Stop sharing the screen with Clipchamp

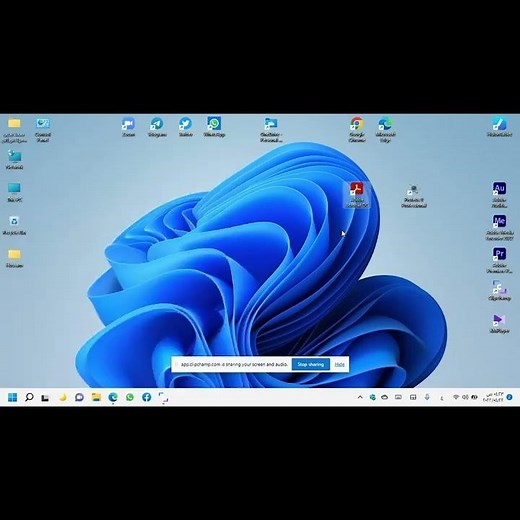click(x=311, y=364)
